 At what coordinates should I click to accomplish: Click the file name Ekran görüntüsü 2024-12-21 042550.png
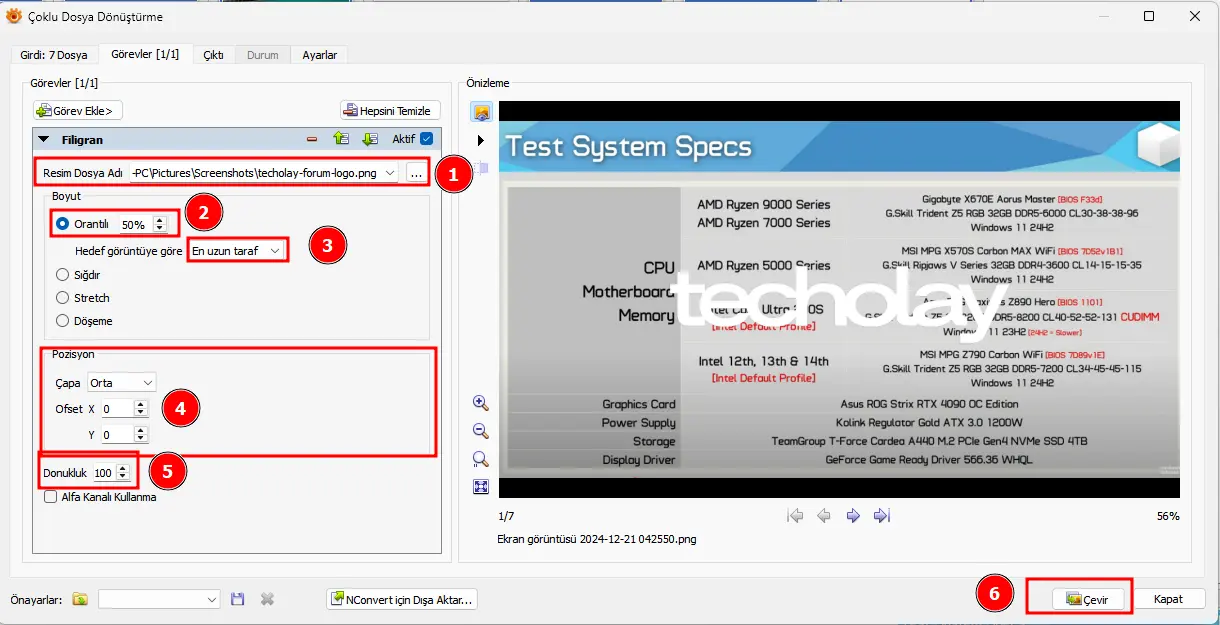pyautogui.click(x=597, y=539)
